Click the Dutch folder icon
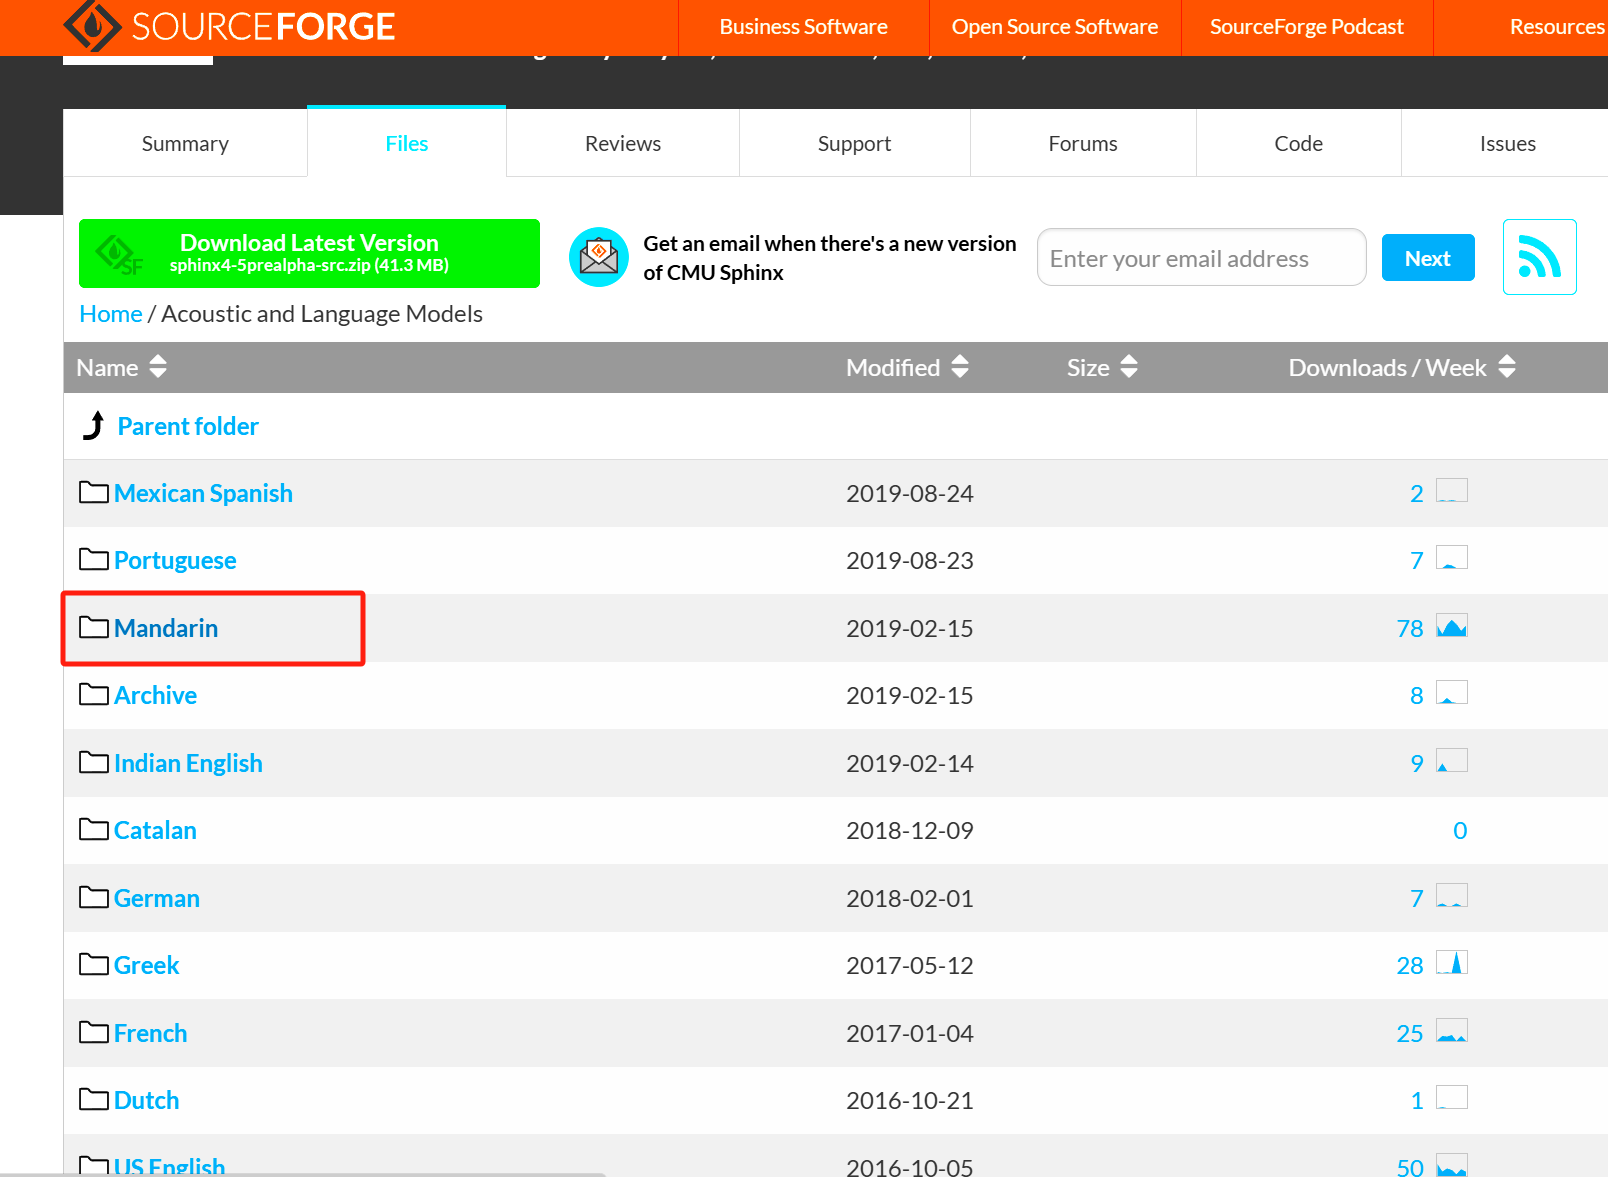The width and height of the screenshot is (1608, 1177). tap(94, 1099)
